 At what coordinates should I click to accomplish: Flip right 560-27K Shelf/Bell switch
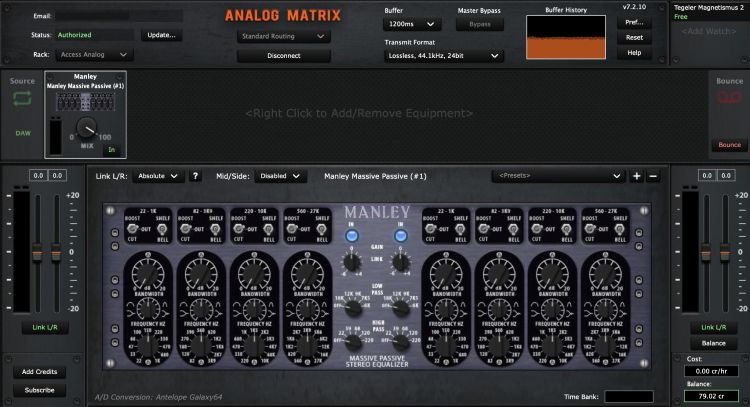[619, 229]
